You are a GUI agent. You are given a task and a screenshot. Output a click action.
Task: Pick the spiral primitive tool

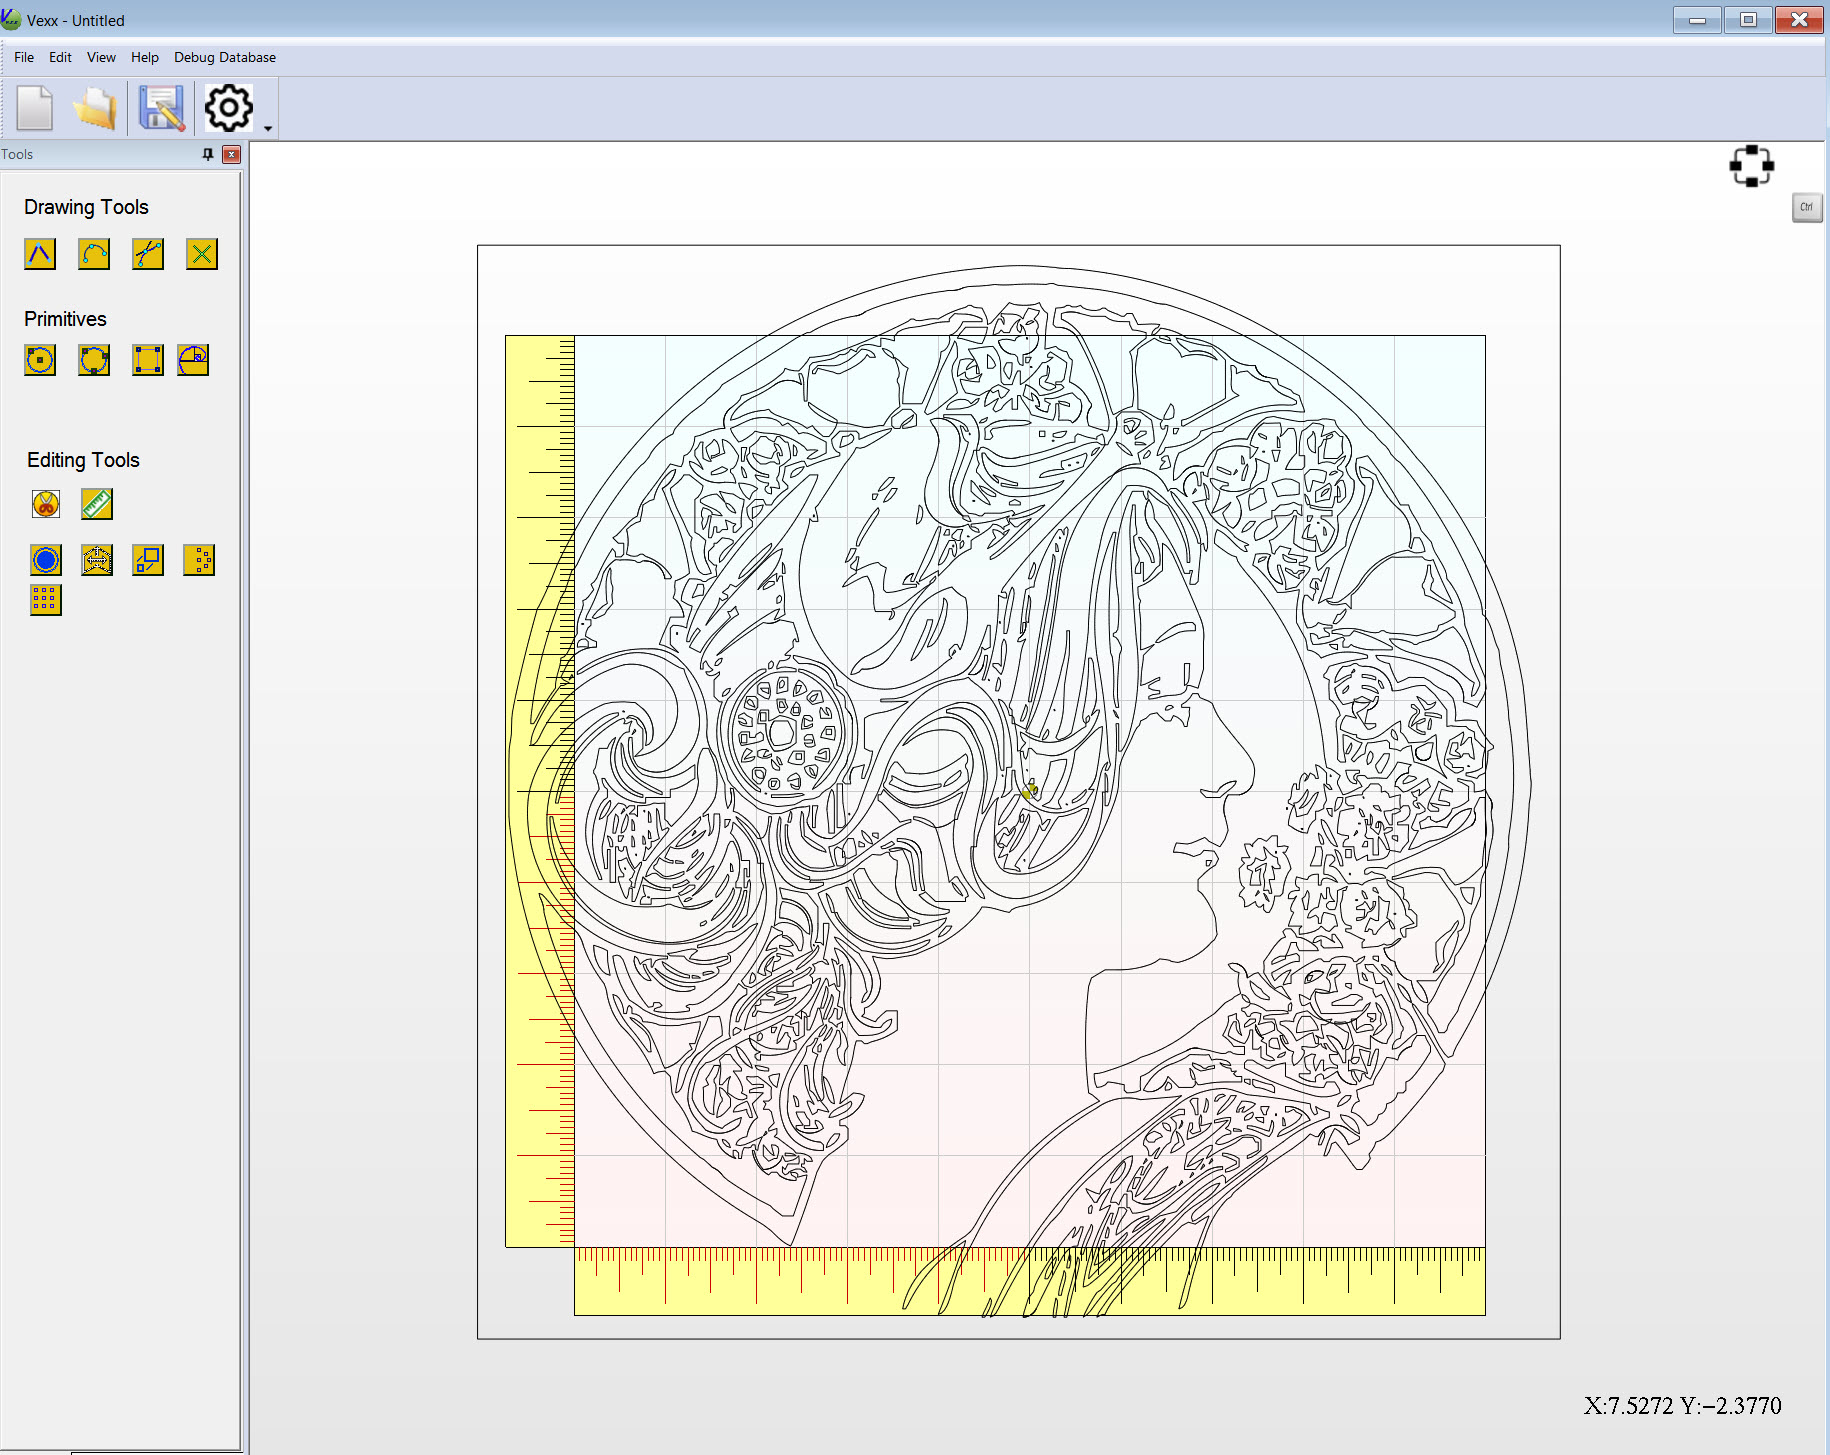tap(193, 360)
